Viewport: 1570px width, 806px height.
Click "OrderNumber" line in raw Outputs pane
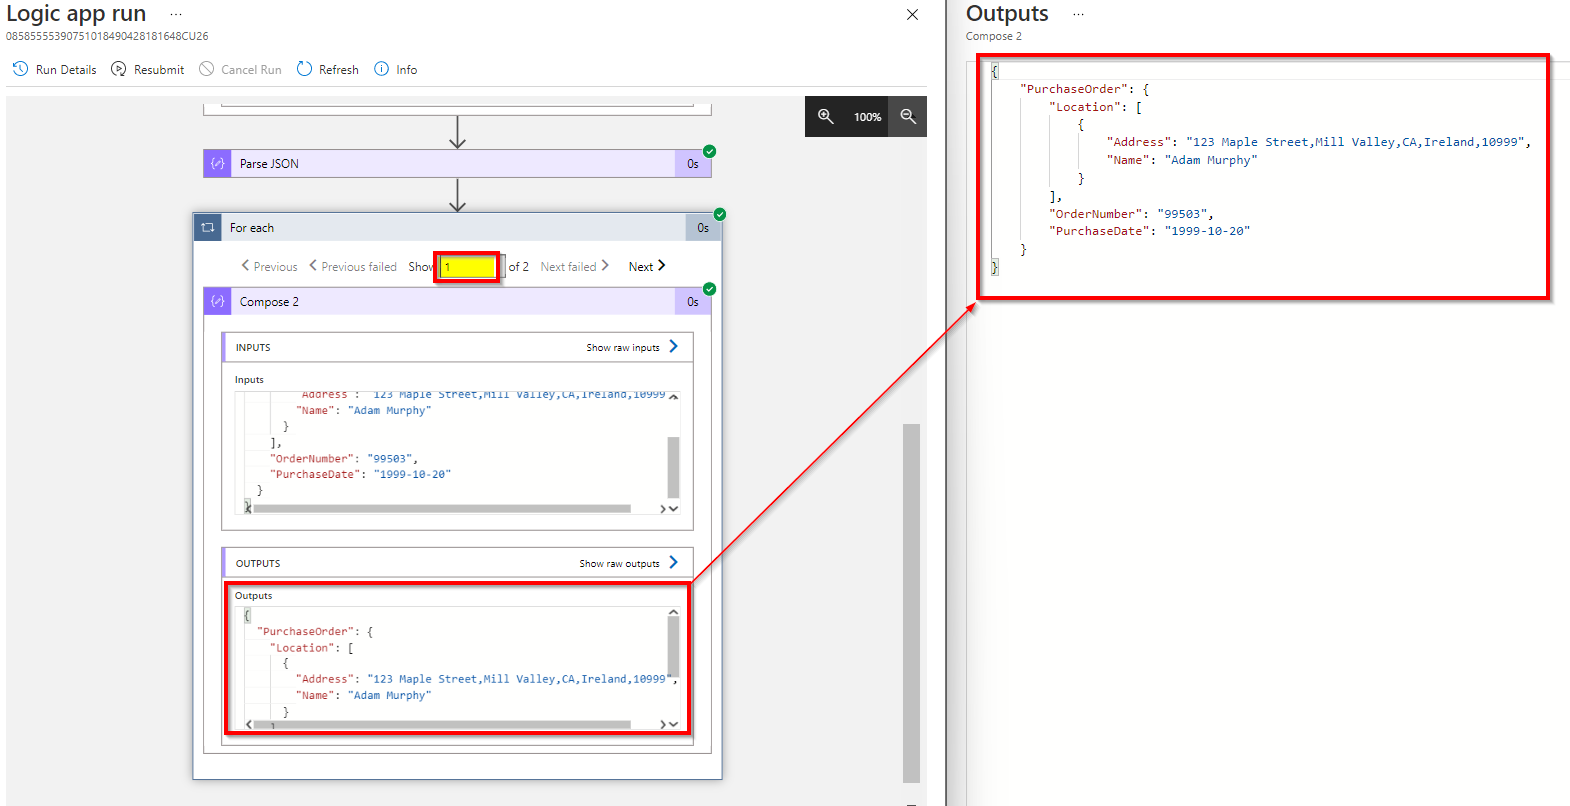[1131, 214]
